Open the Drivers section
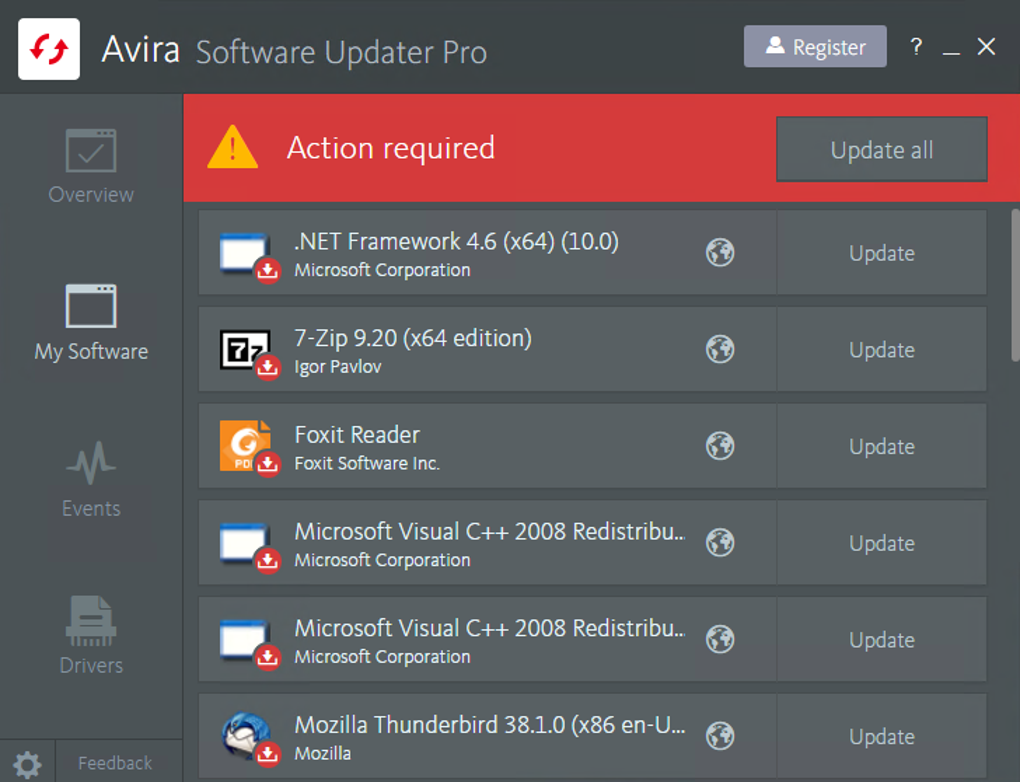 tap(91, 637)
